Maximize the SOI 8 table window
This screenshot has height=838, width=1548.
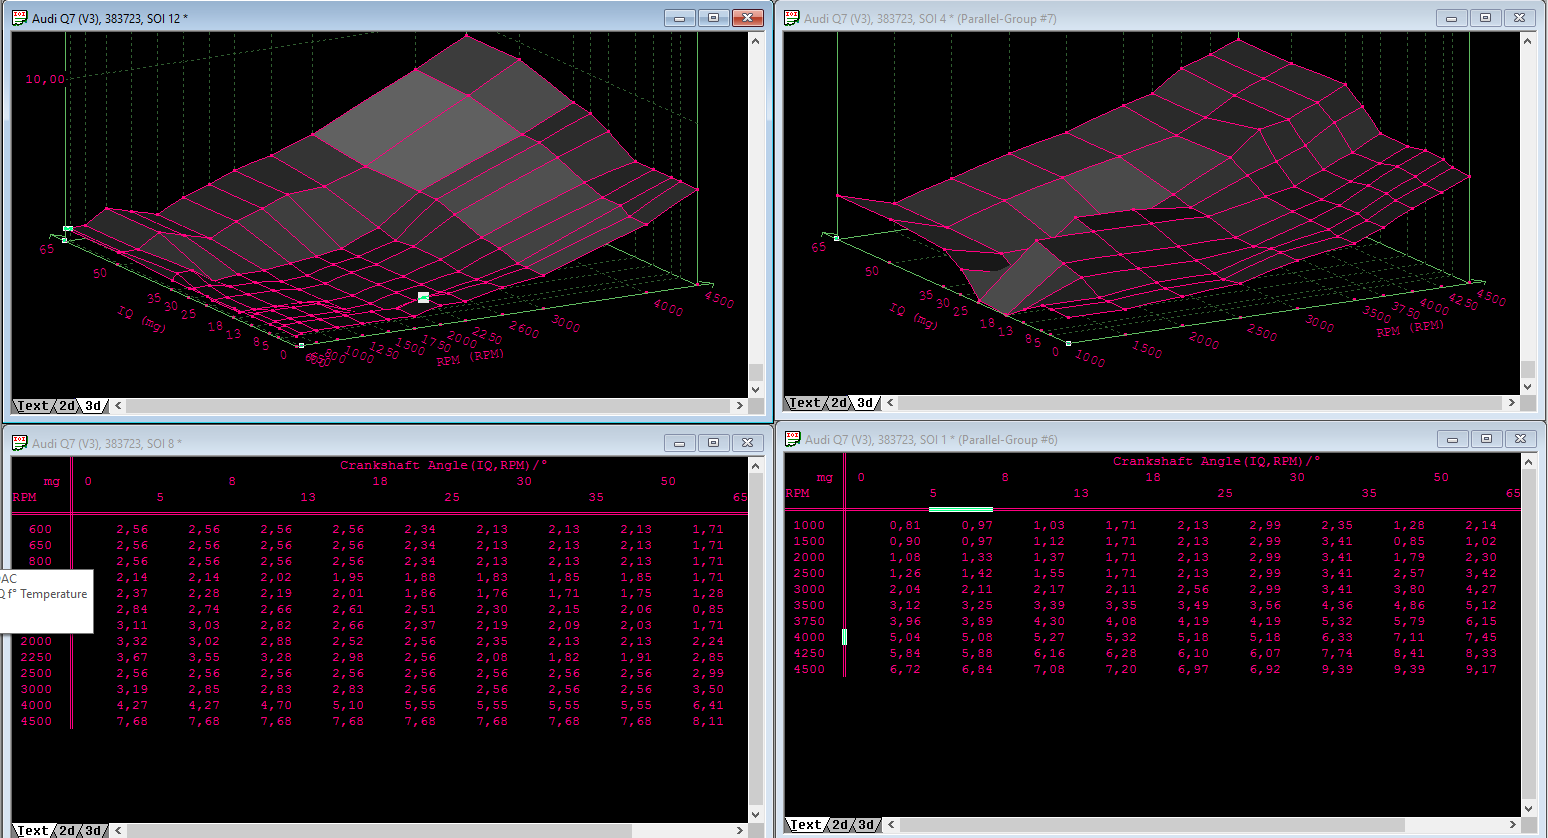pos(713,443)
